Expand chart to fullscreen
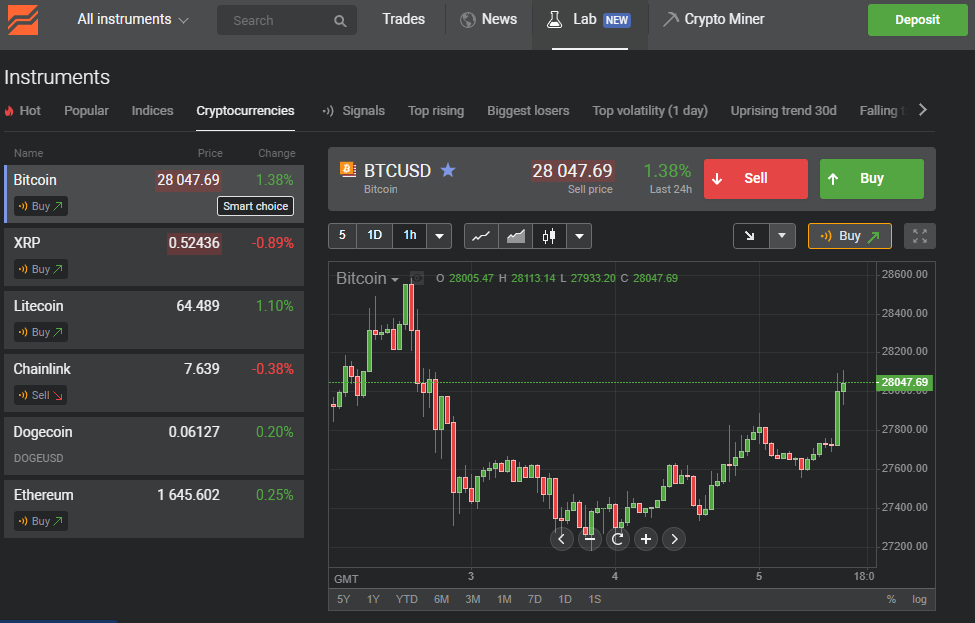This screenshot has width=975, height=623. pos(920,236)
